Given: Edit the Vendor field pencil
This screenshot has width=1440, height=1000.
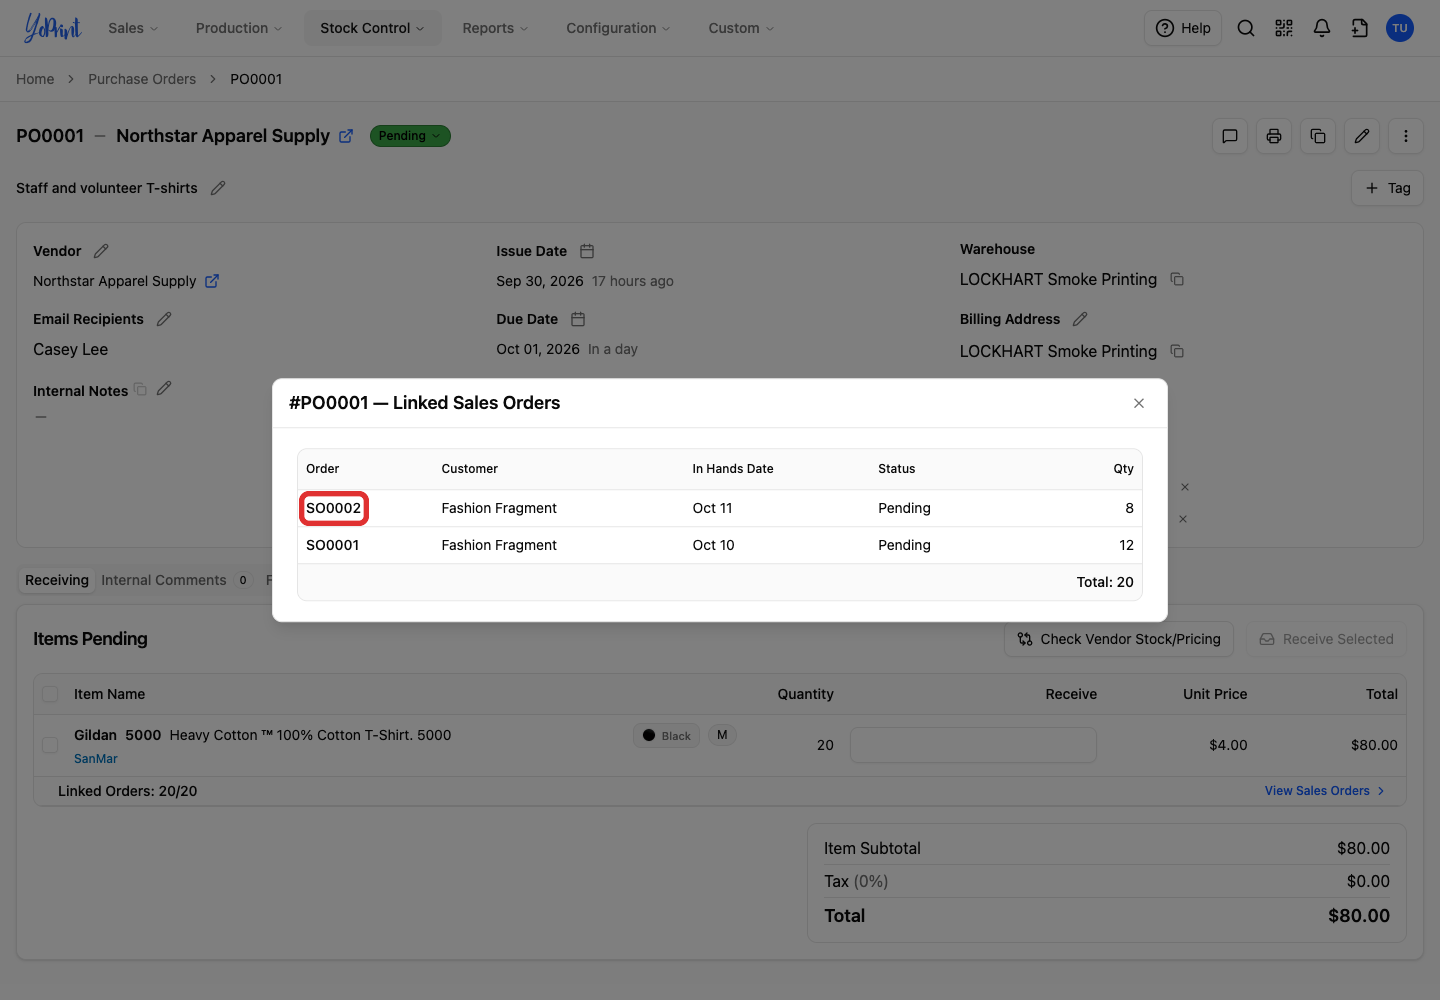Looking at the screenshot, I should pyautogui.click(x=101, y=251).
